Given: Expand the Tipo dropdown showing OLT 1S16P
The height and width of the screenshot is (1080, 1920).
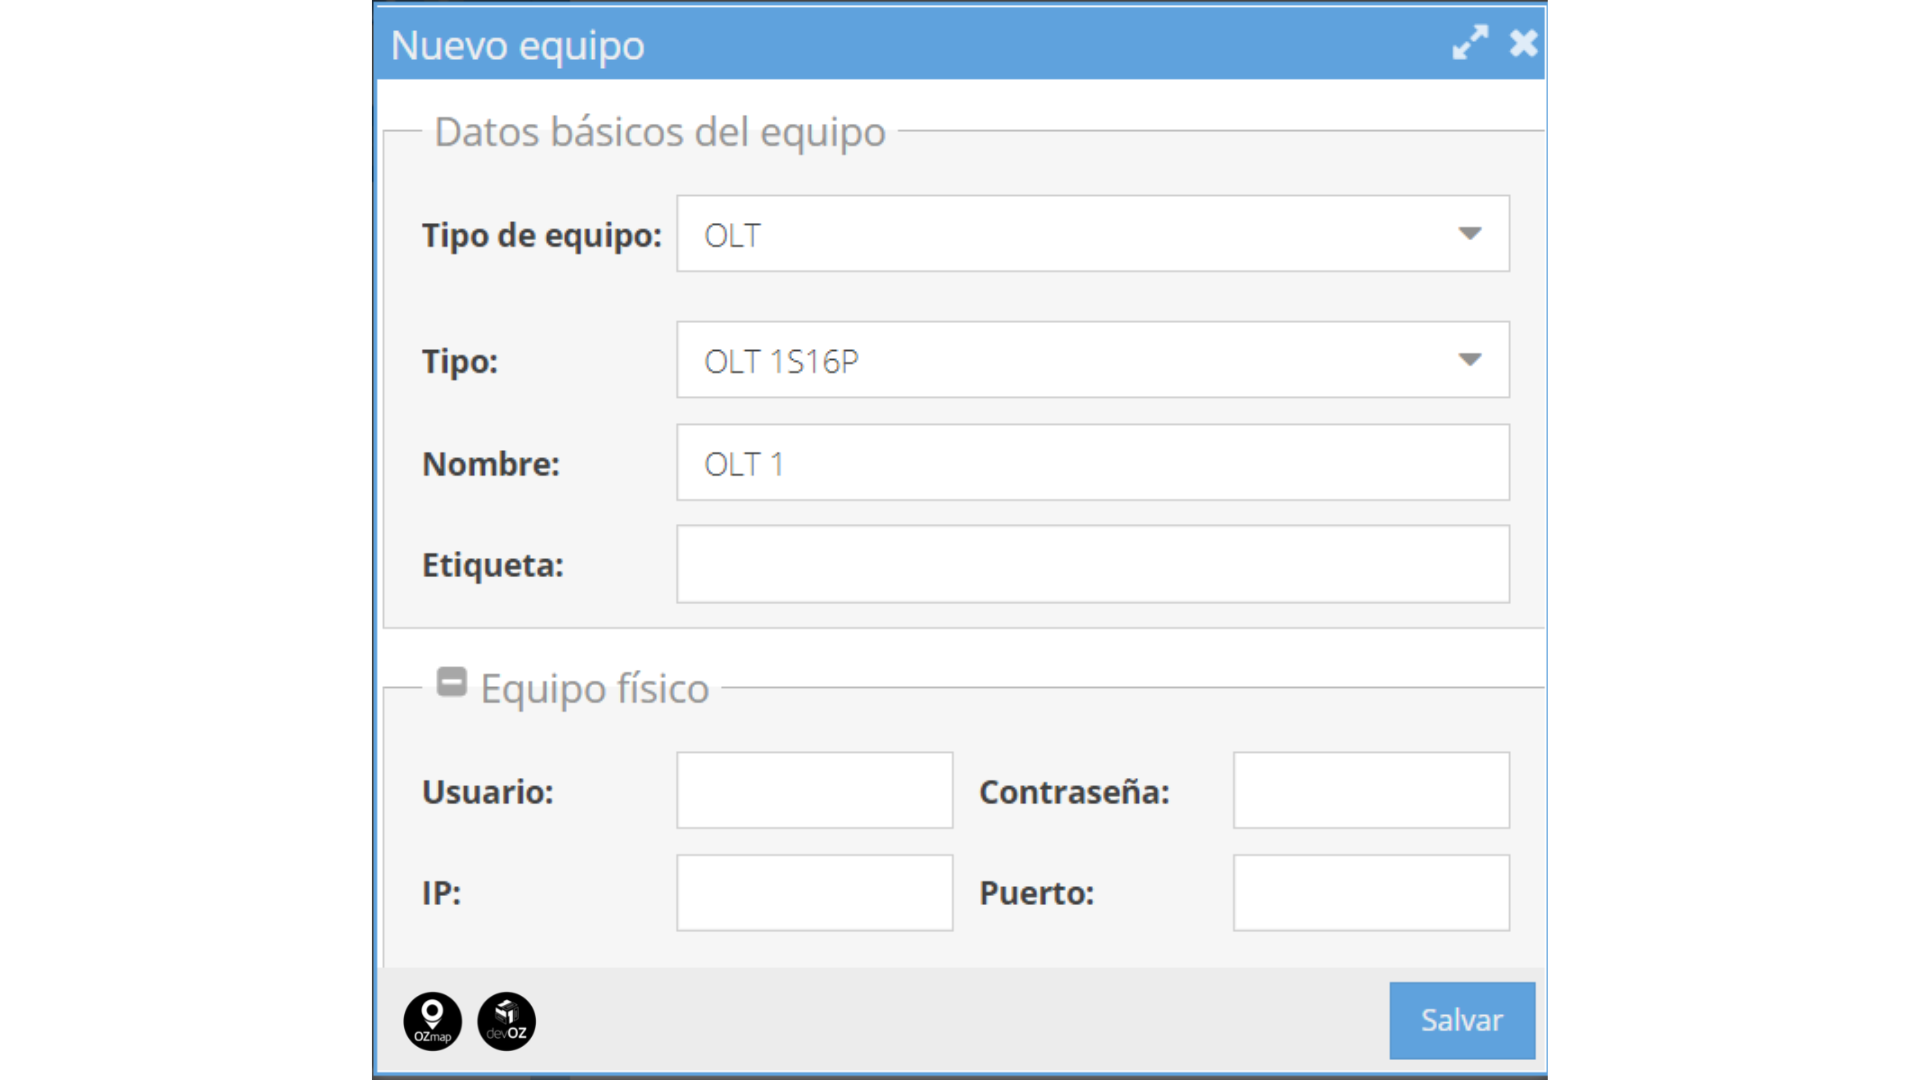Looking at the screenshot, I should click(x=1092, y=360).
